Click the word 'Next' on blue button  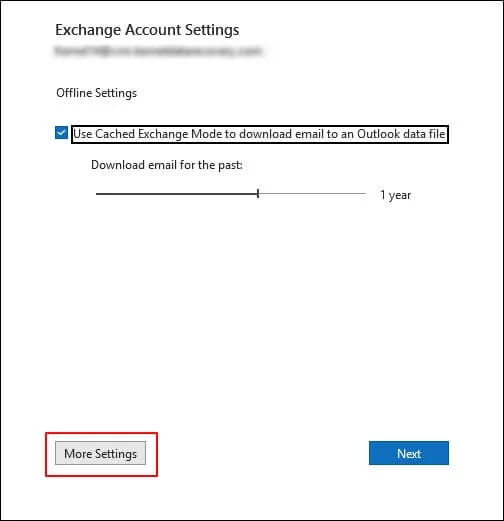[x=409, y=454]
